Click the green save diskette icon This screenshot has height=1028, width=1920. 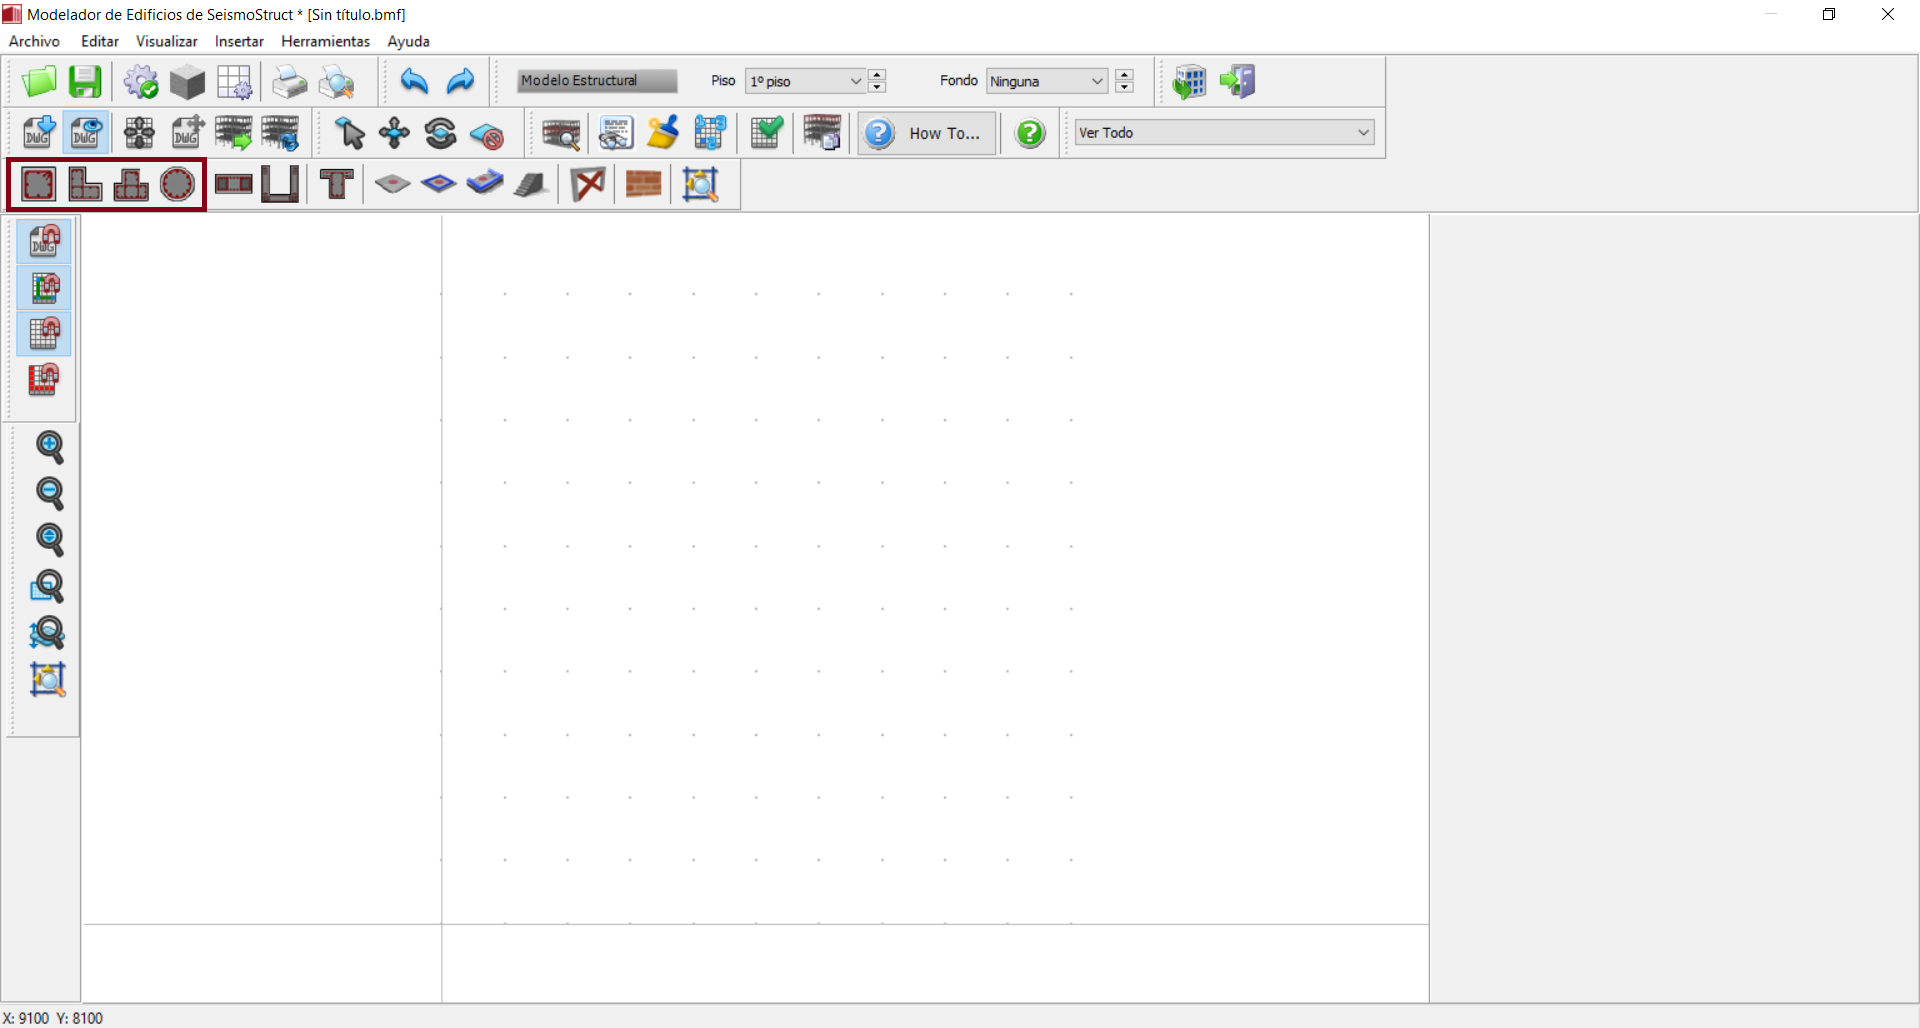pos(85,82)
